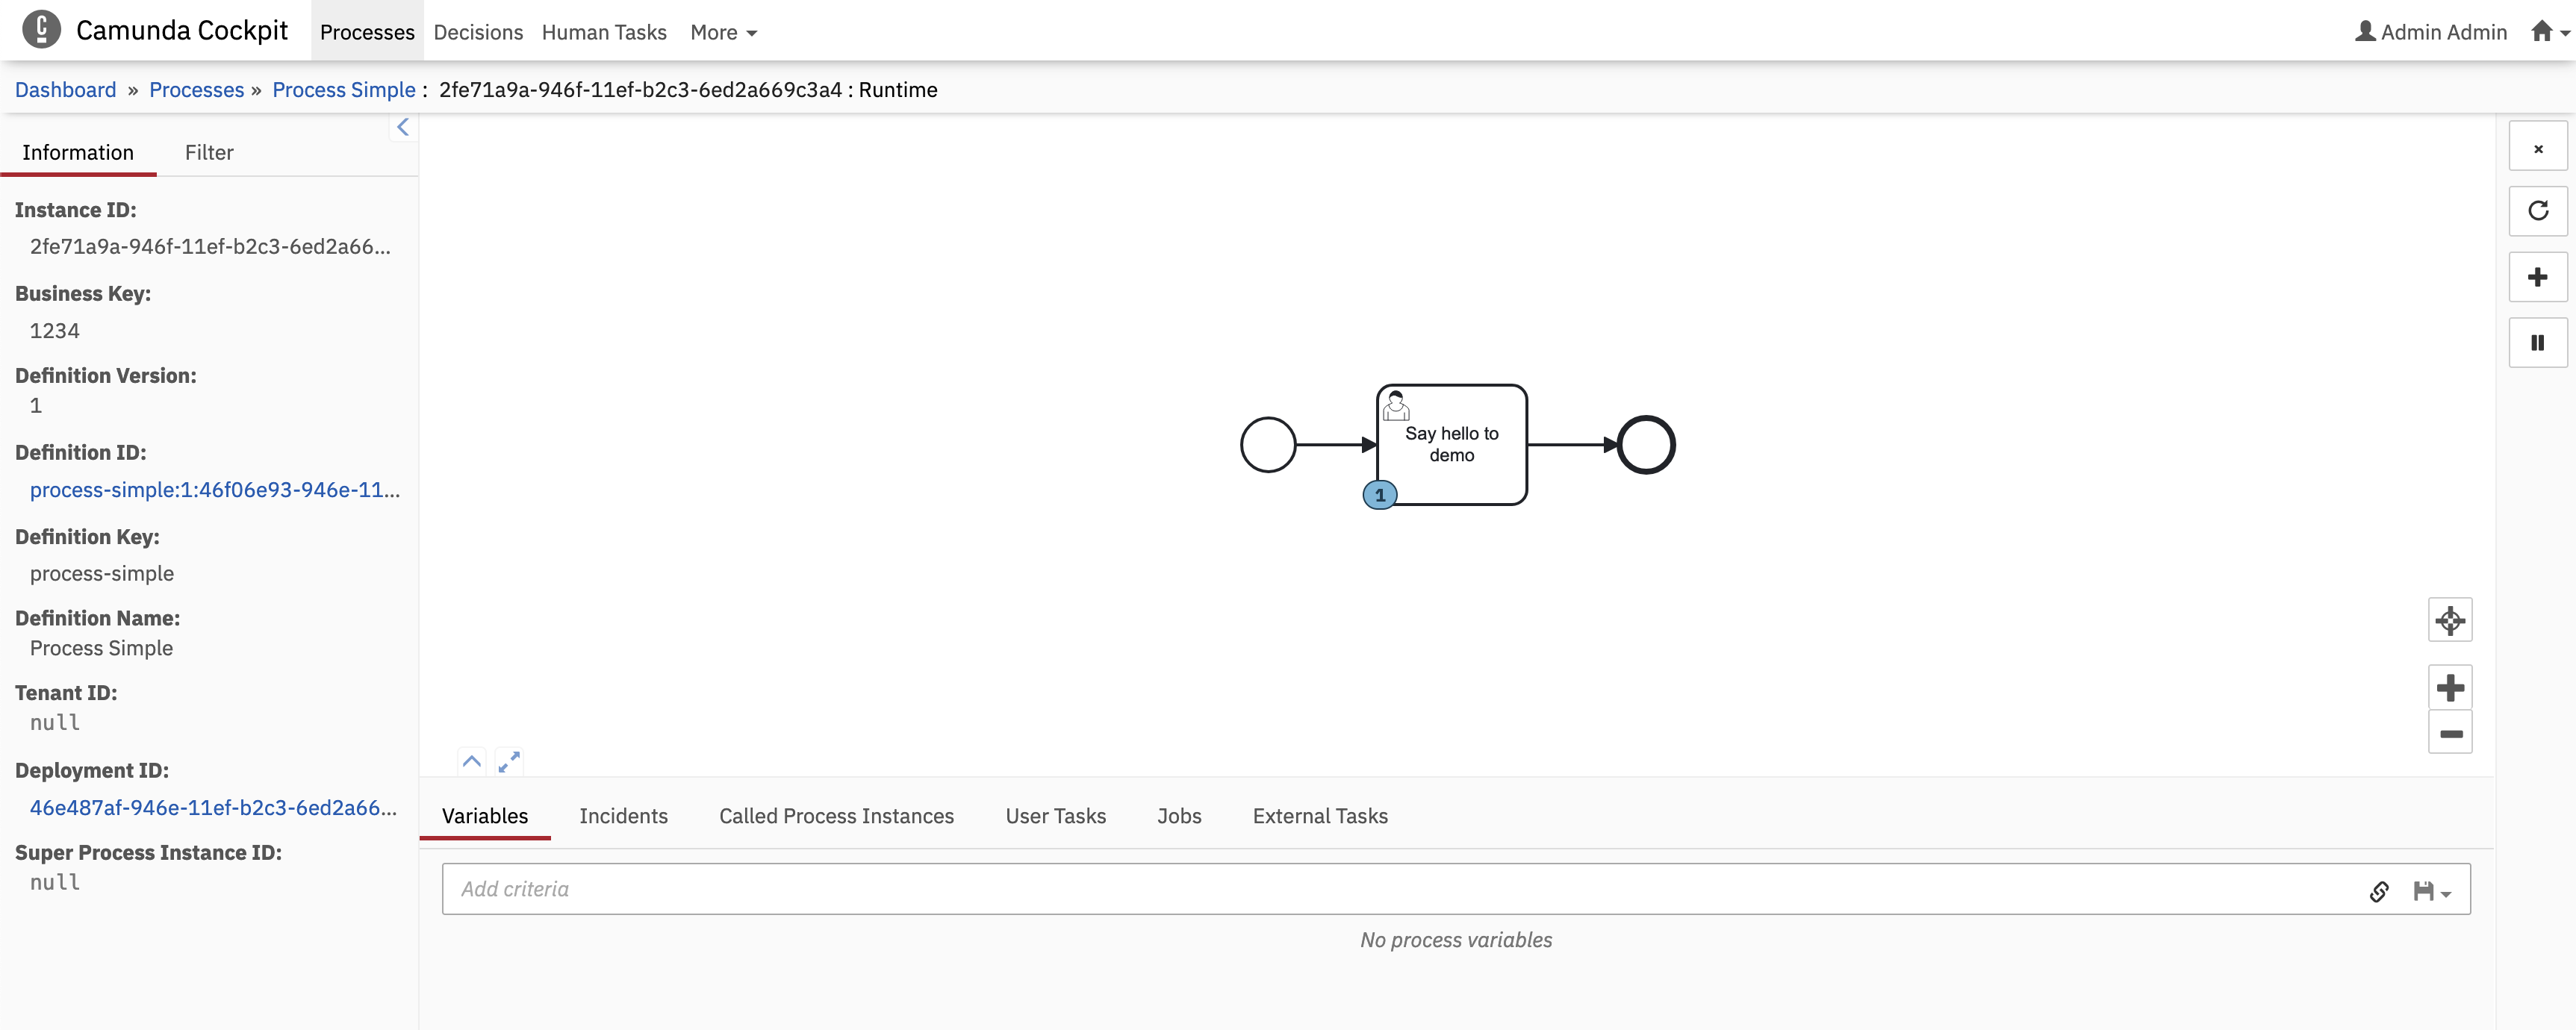Collapse the bottom tabs panel with the up chevron
The image size is (2576, 1030).
coord(472,762)
